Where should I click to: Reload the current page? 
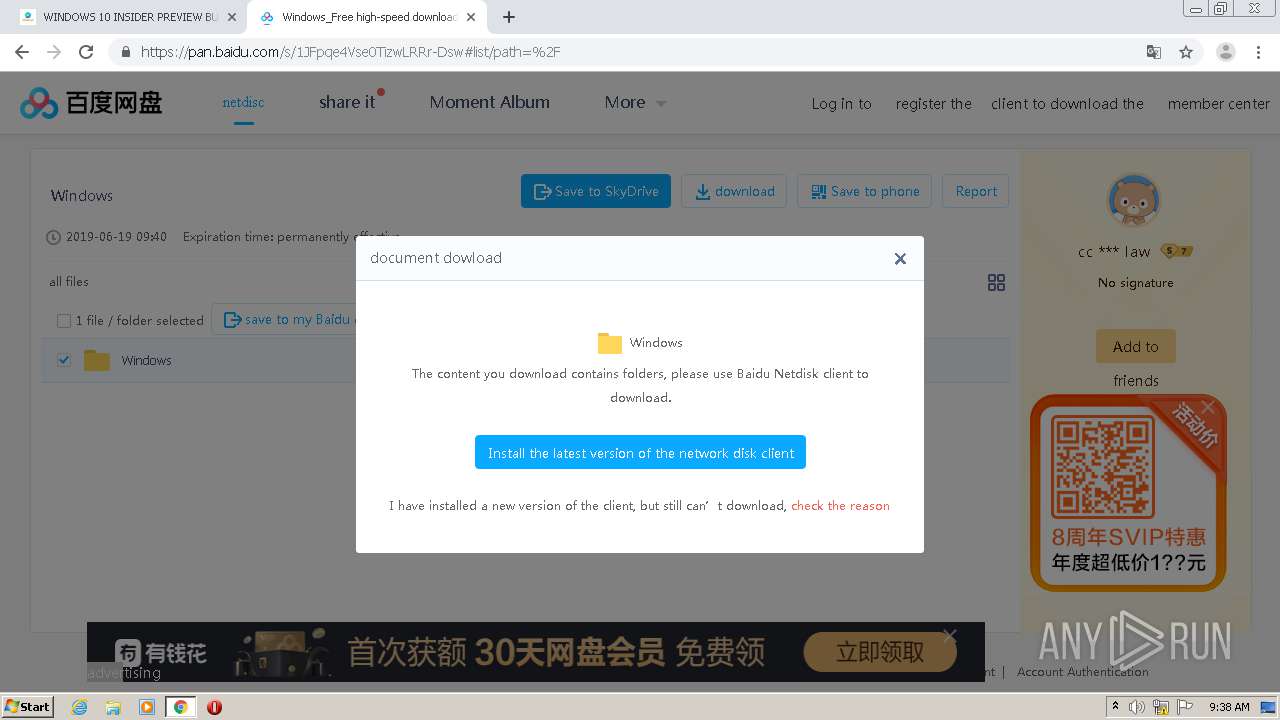[86, 52]
